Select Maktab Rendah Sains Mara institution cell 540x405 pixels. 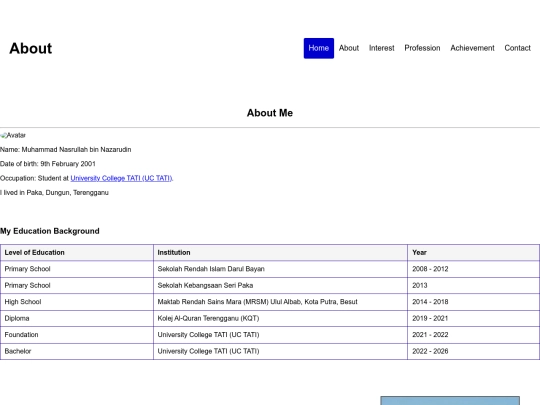tap(280, 302)
